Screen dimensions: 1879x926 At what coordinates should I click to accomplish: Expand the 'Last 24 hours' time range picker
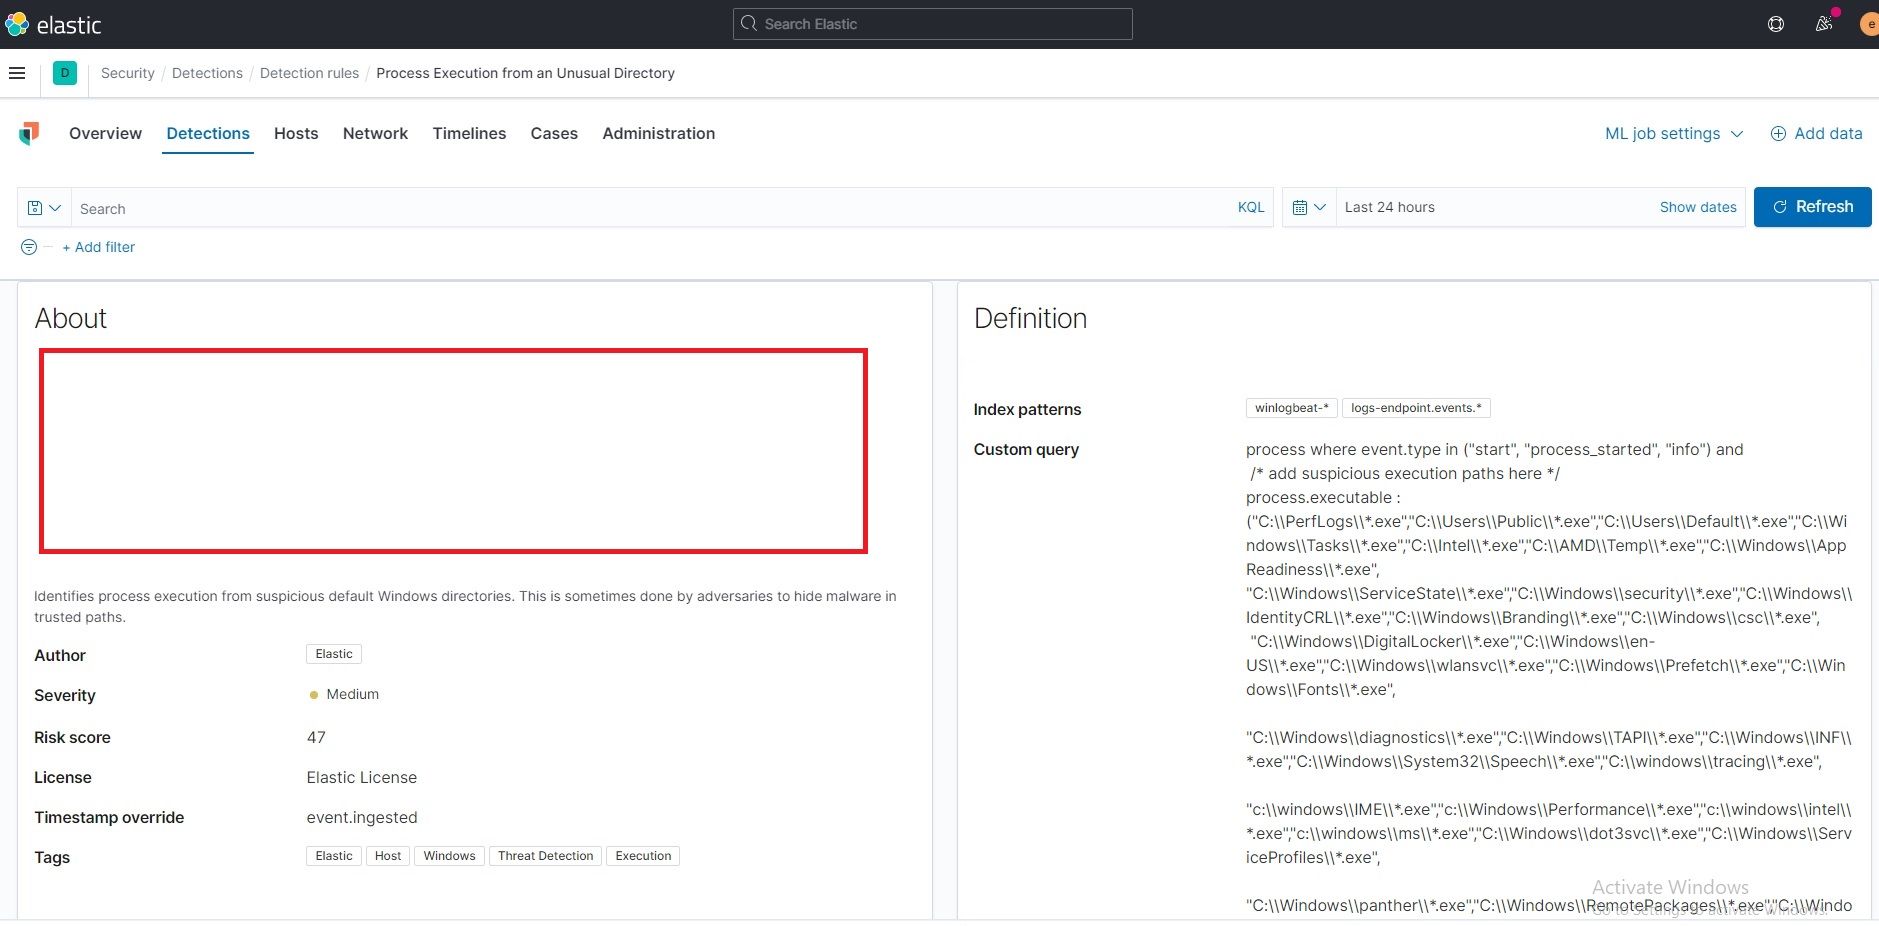pos(1392,207)
